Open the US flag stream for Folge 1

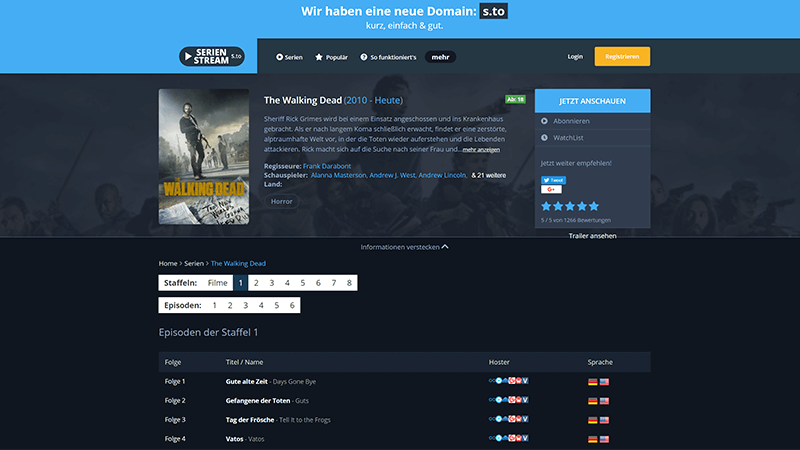604,382
